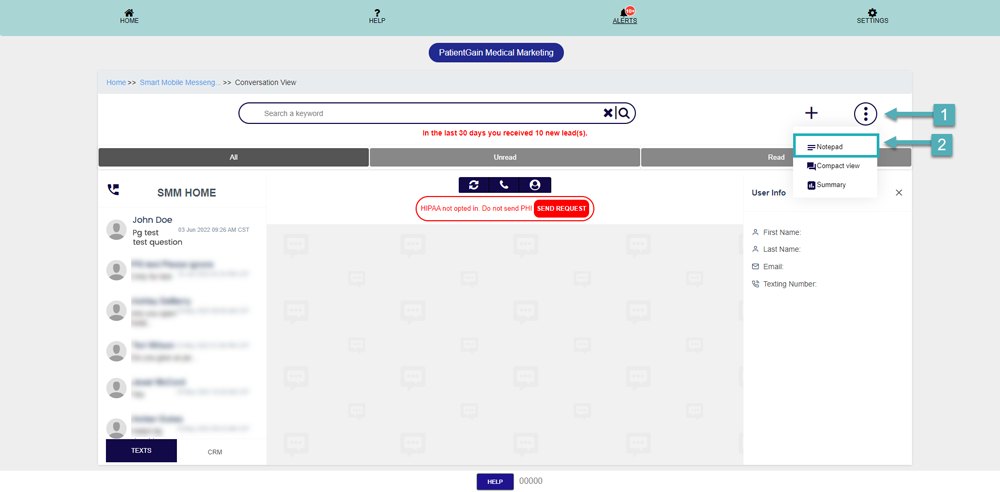This screenshot has height=492, width=1000.
Task: Select Summary from the dropdown menu
Action: (830, 185)
